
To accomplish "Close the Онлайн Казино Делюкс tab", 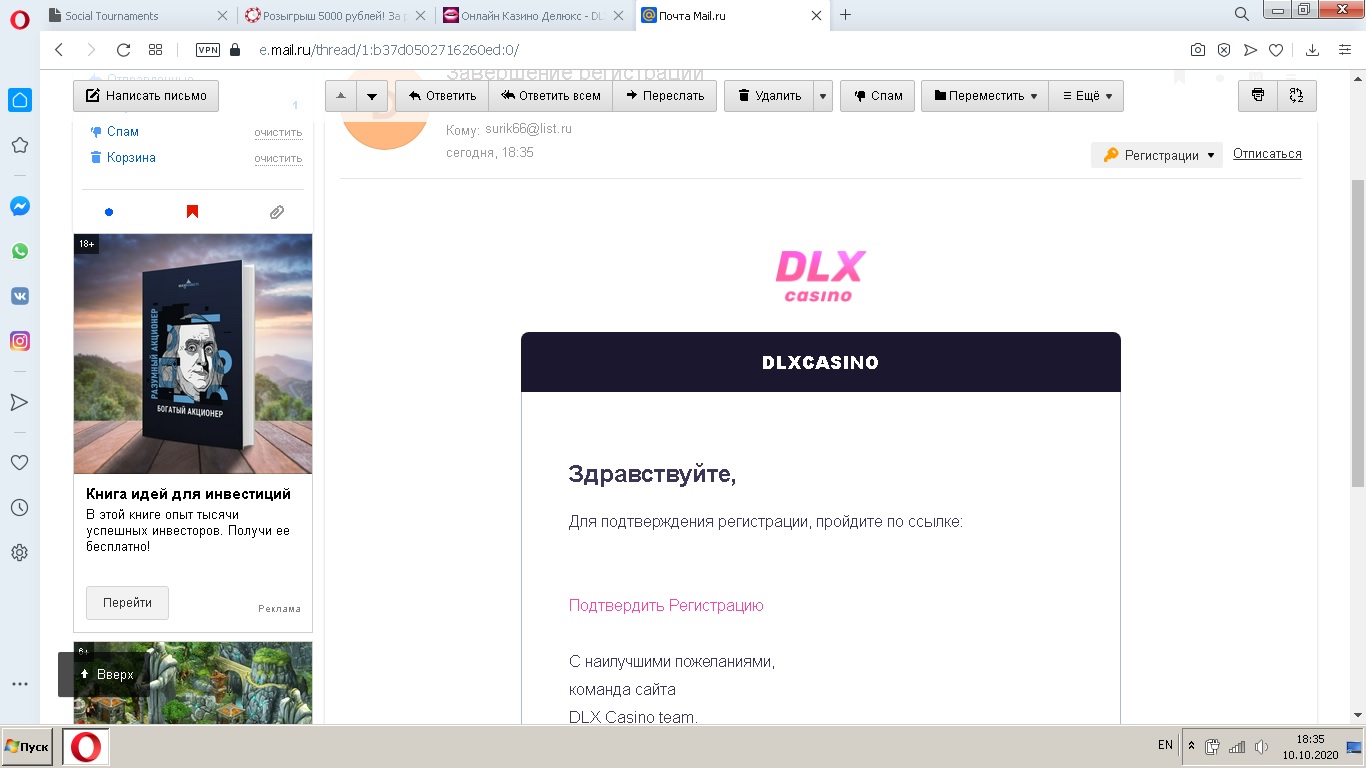I will [618, 15].
